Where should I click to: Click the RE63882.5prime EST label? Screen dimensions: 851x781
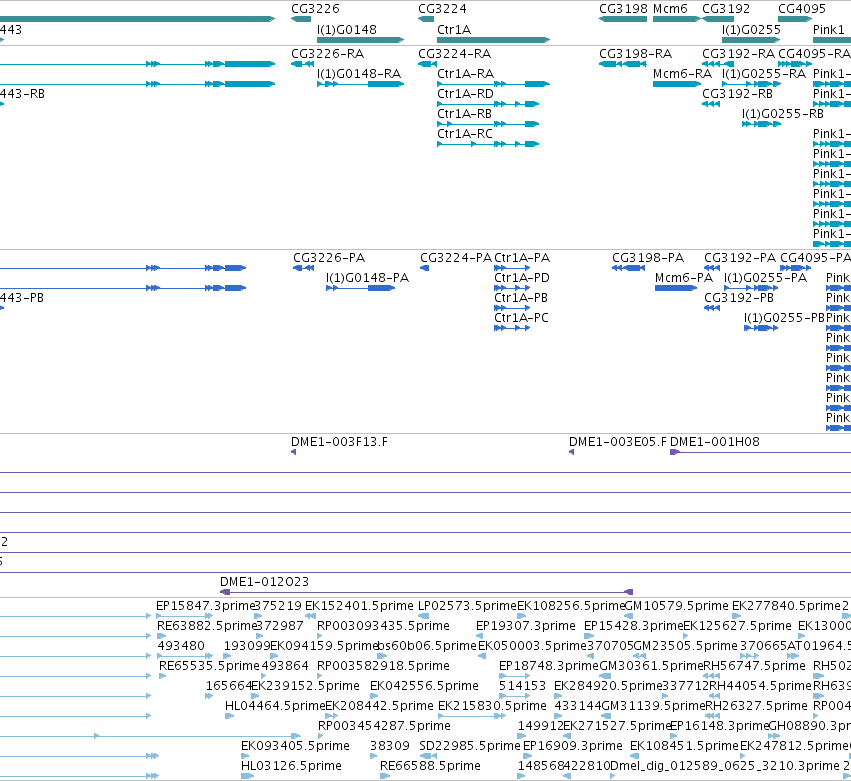click(206, 626)
